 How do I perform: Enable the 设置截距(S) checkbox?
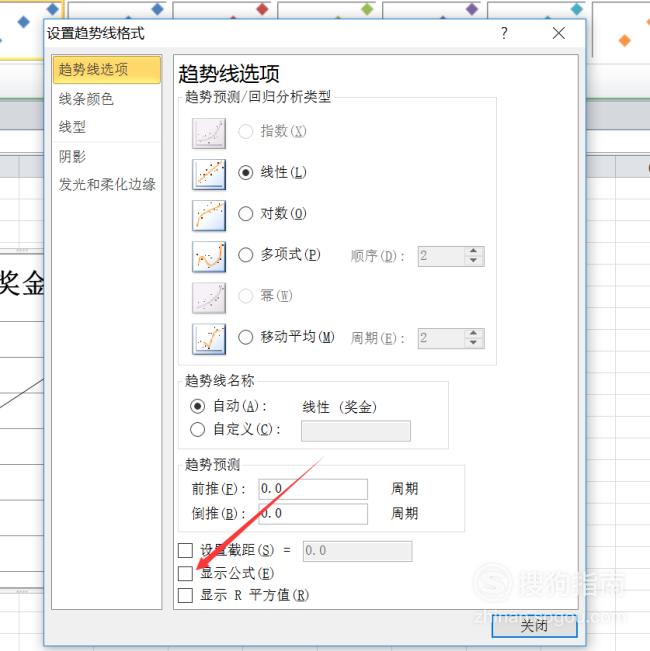tap(185, 551)
